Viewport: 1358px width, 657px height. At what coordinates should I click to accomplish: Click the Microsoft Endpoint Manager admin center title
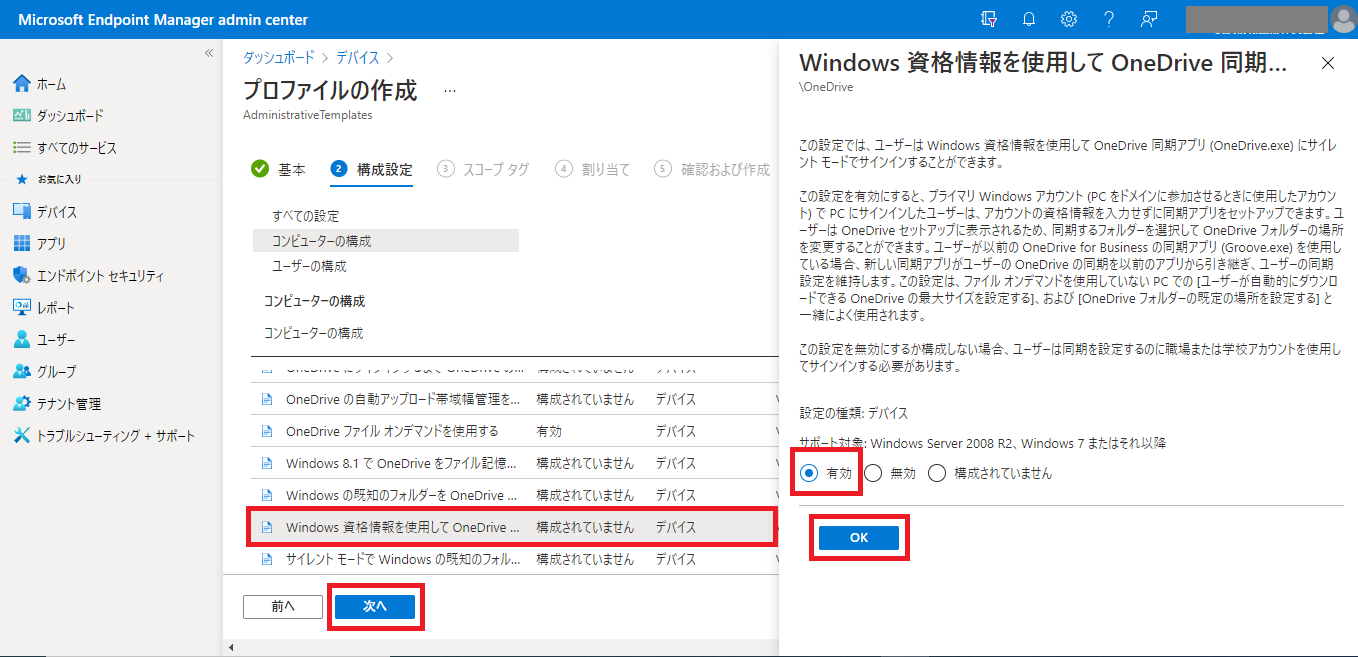click(163, 20)
